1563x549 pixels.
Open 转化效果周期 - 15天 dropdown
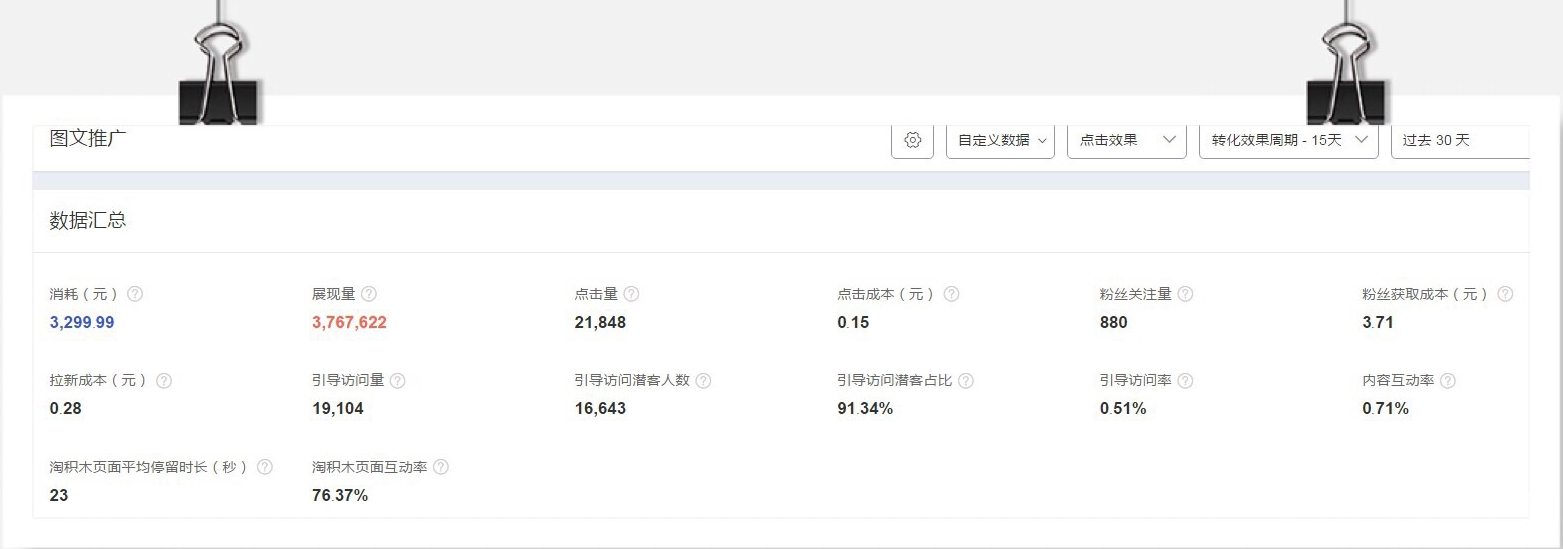pos(1289,140)
